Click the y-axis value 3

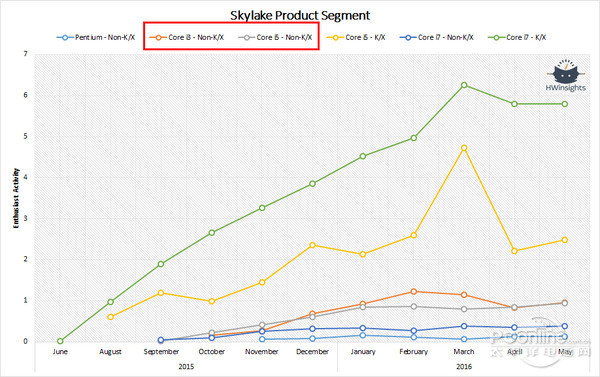(26, 219)
